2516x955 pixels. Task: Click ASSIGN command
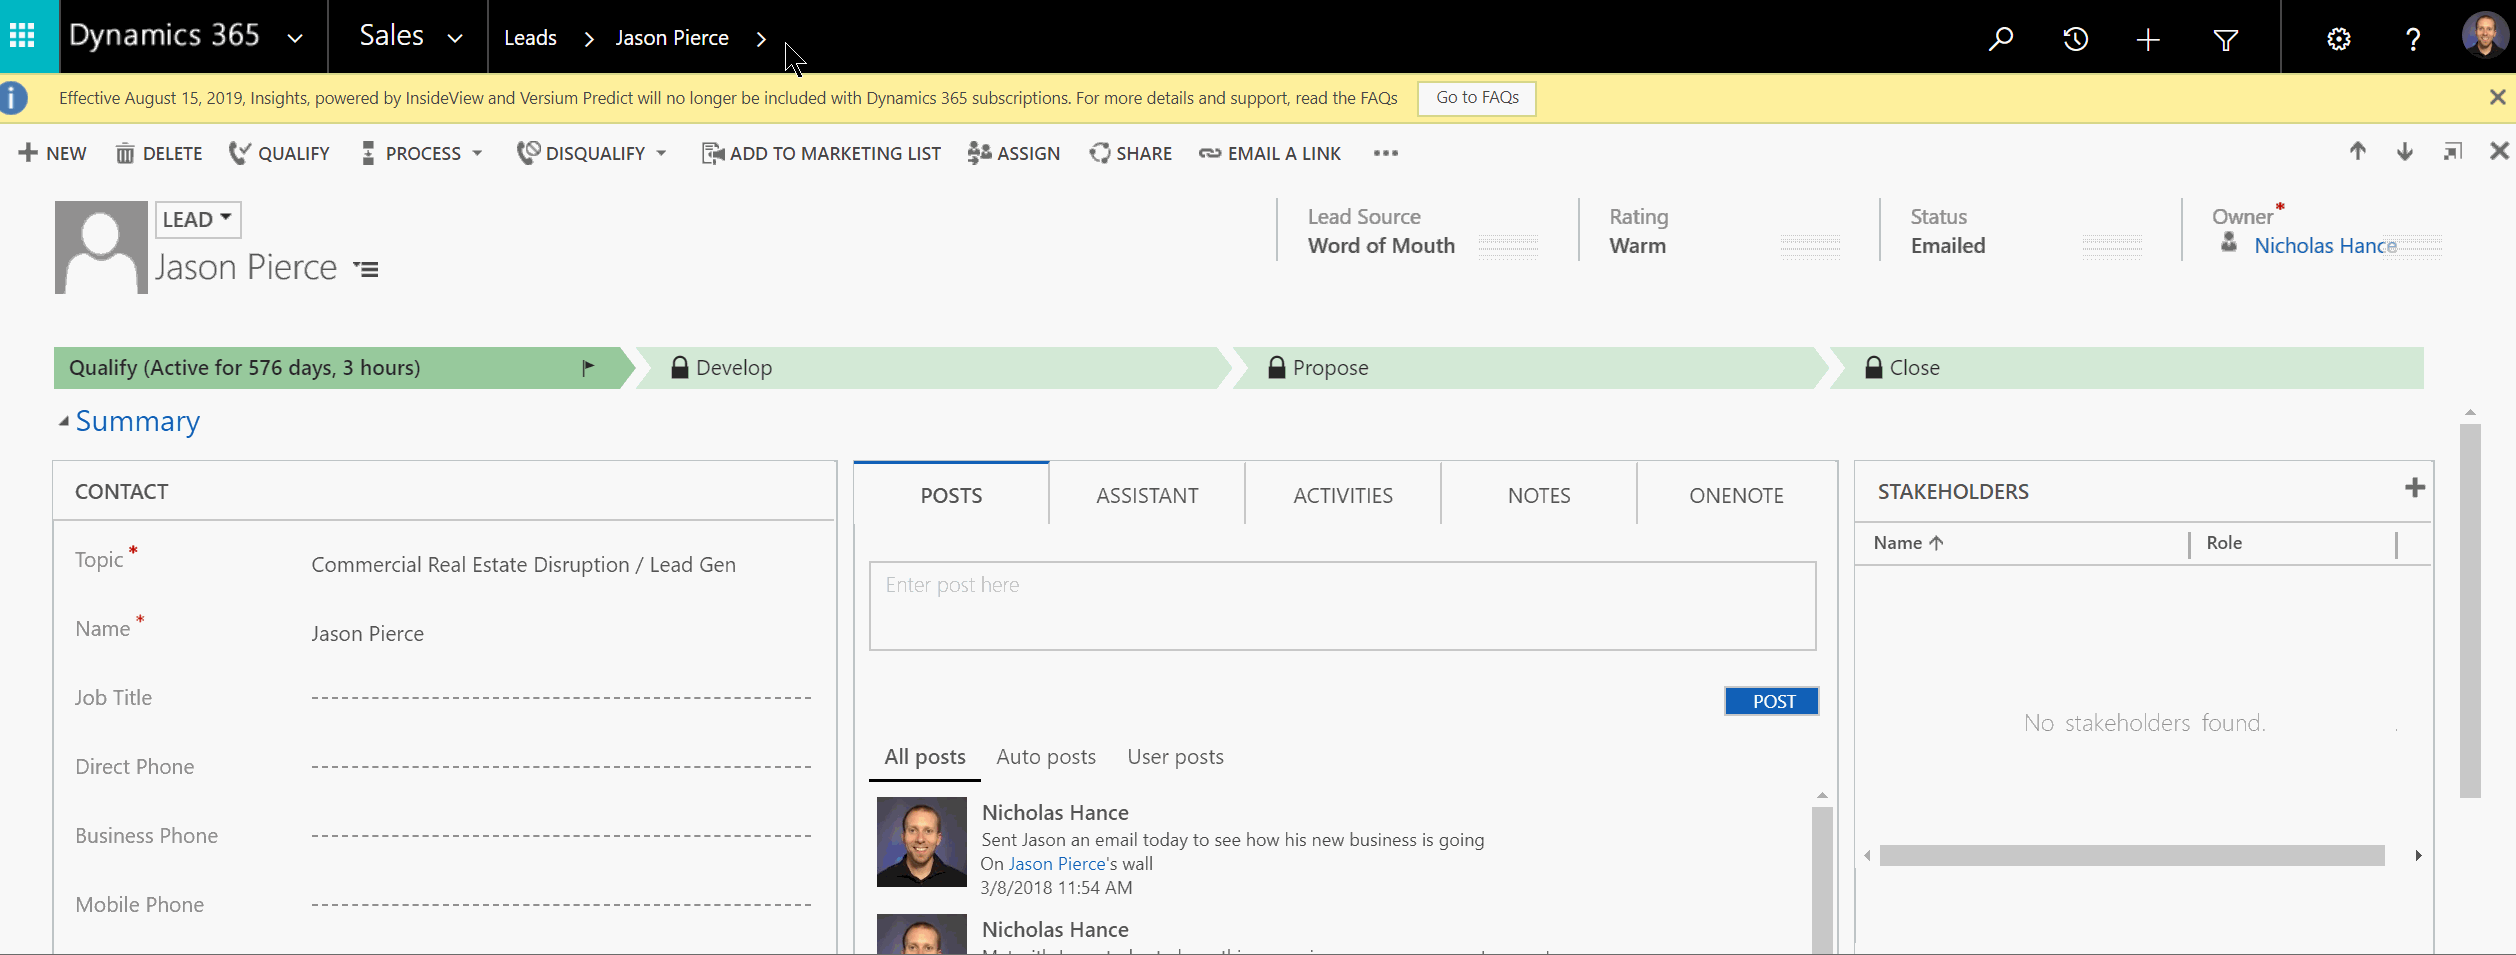pos(1013,153)
